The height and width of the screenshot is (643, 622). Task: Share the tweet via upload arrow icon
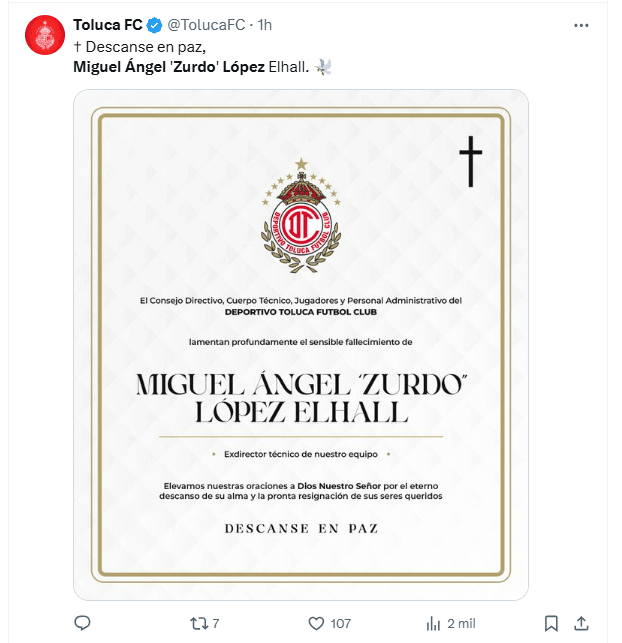(581, 623)
